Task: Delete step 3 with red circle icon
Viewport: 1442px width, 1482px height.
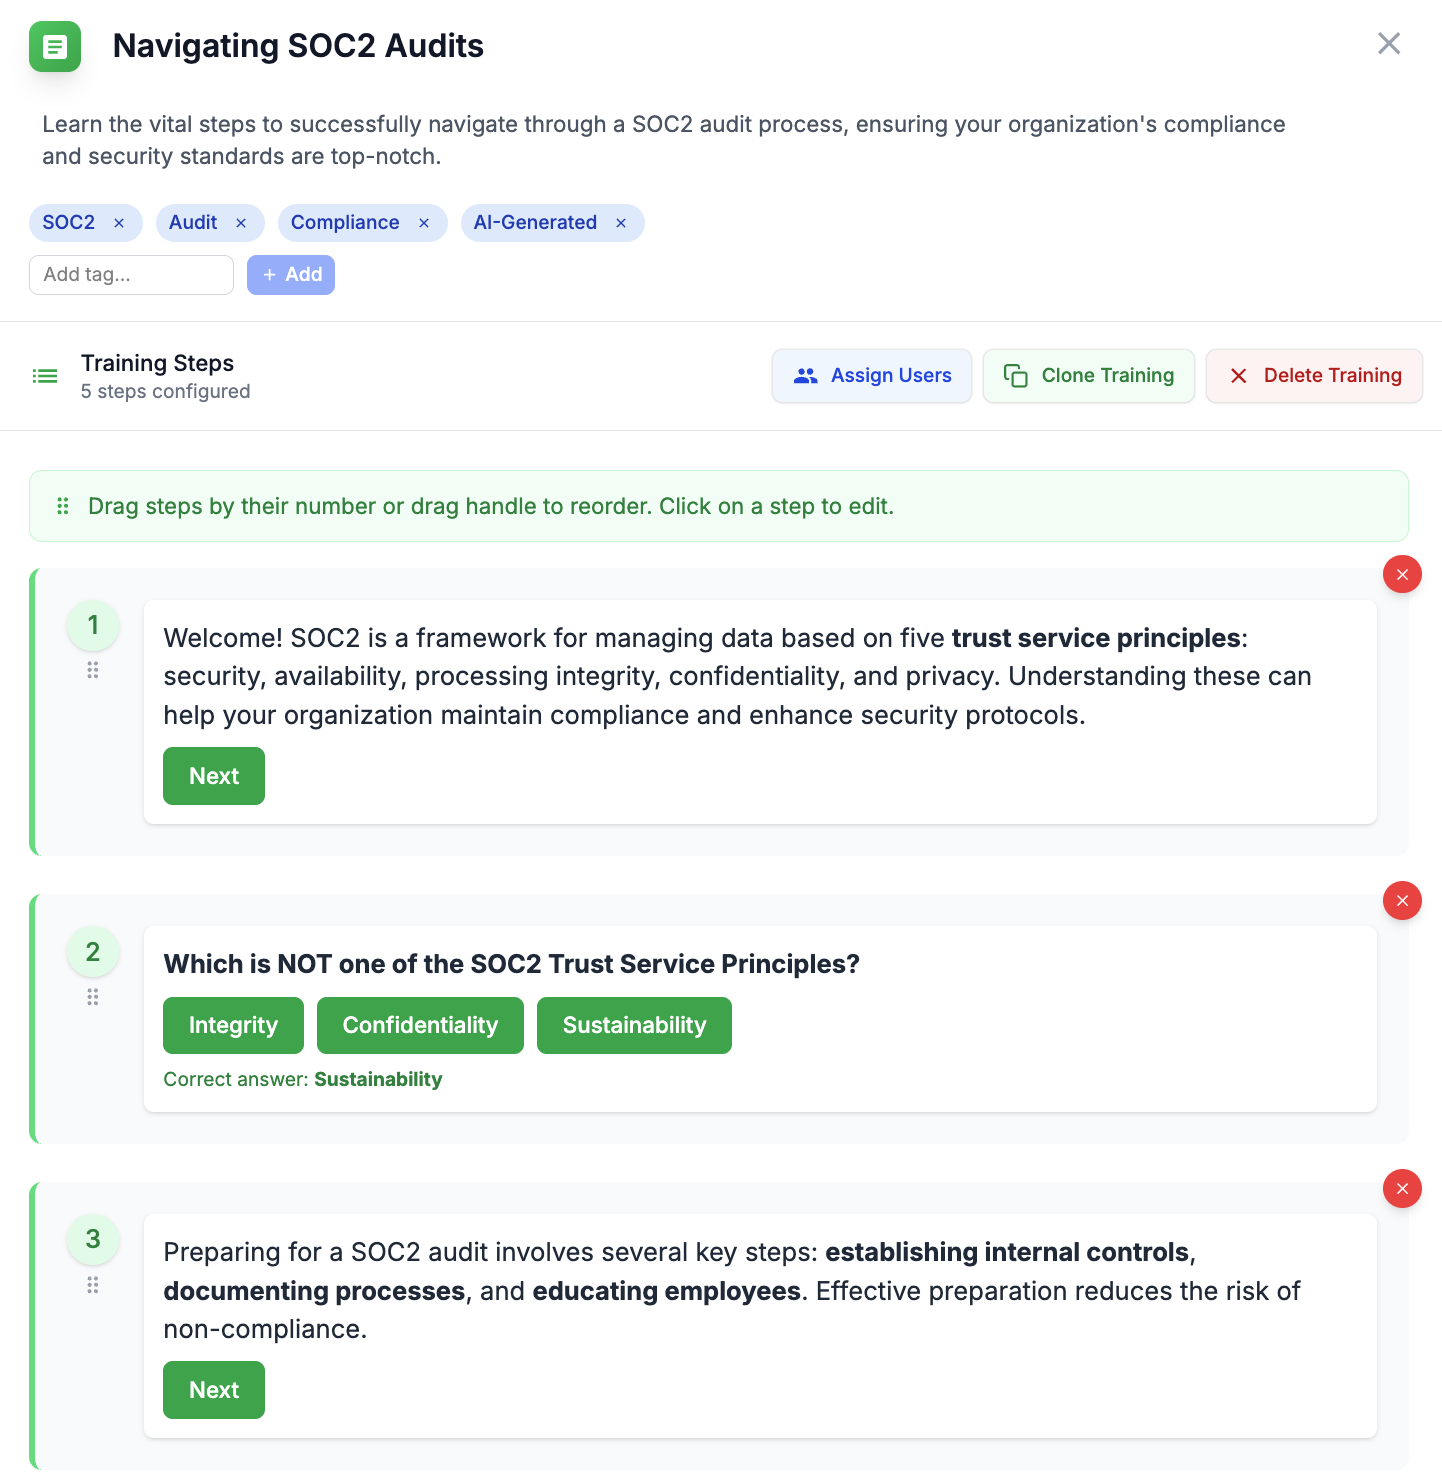Action: click(1402, 1188)
